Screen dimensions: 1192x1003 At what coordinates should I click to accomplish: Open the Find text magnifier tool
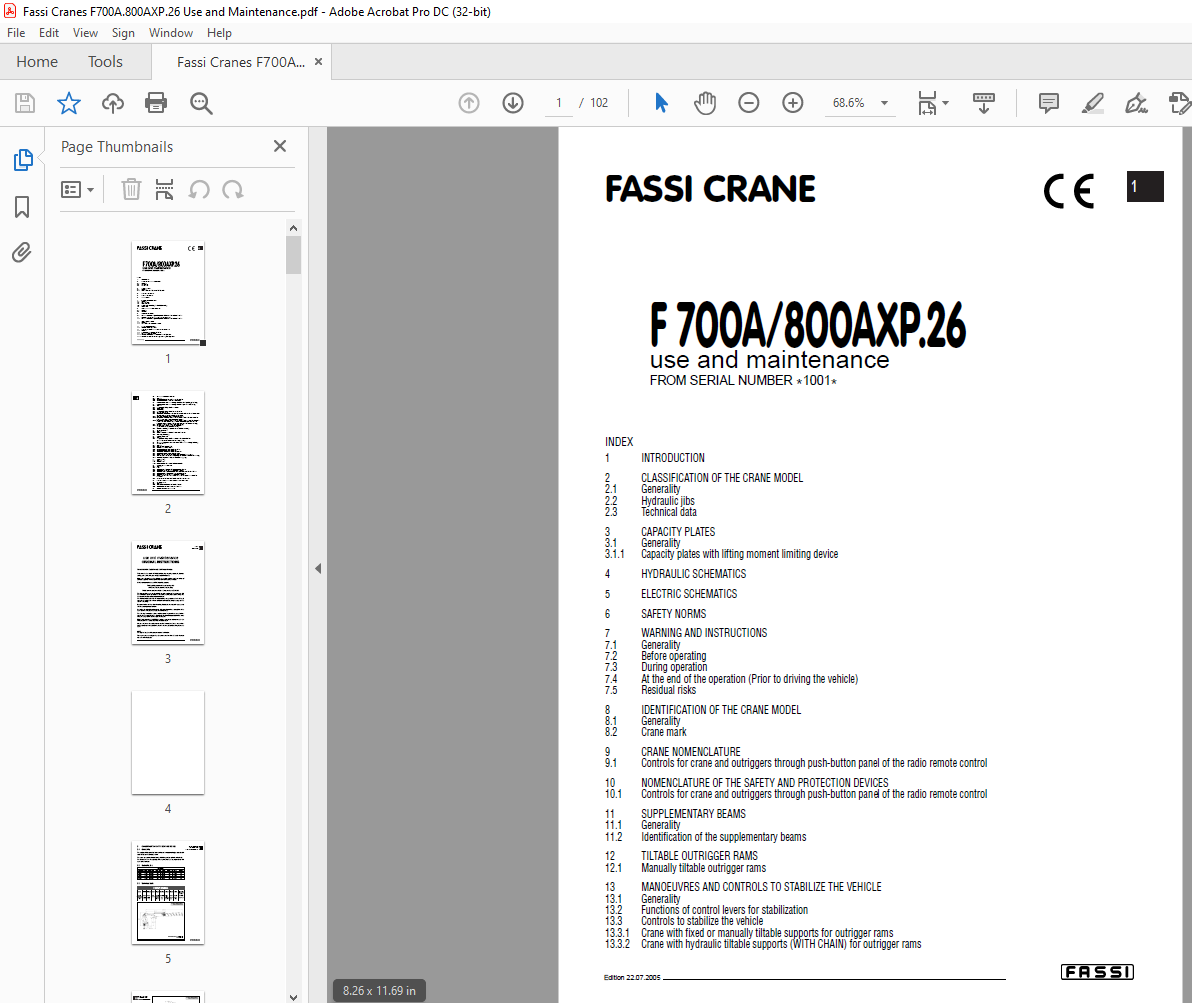click(x=201, y=103)
